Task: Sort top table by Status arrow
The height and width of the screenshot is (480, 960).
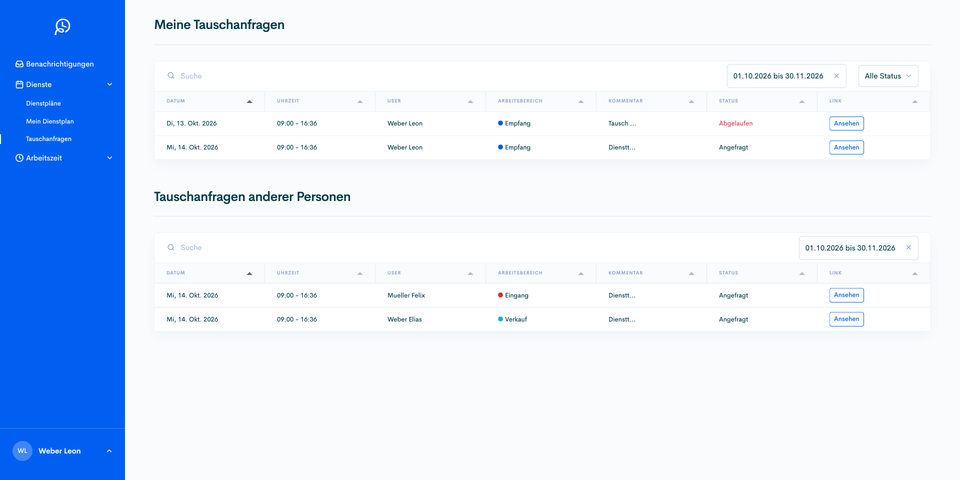Action: point(801,102)
